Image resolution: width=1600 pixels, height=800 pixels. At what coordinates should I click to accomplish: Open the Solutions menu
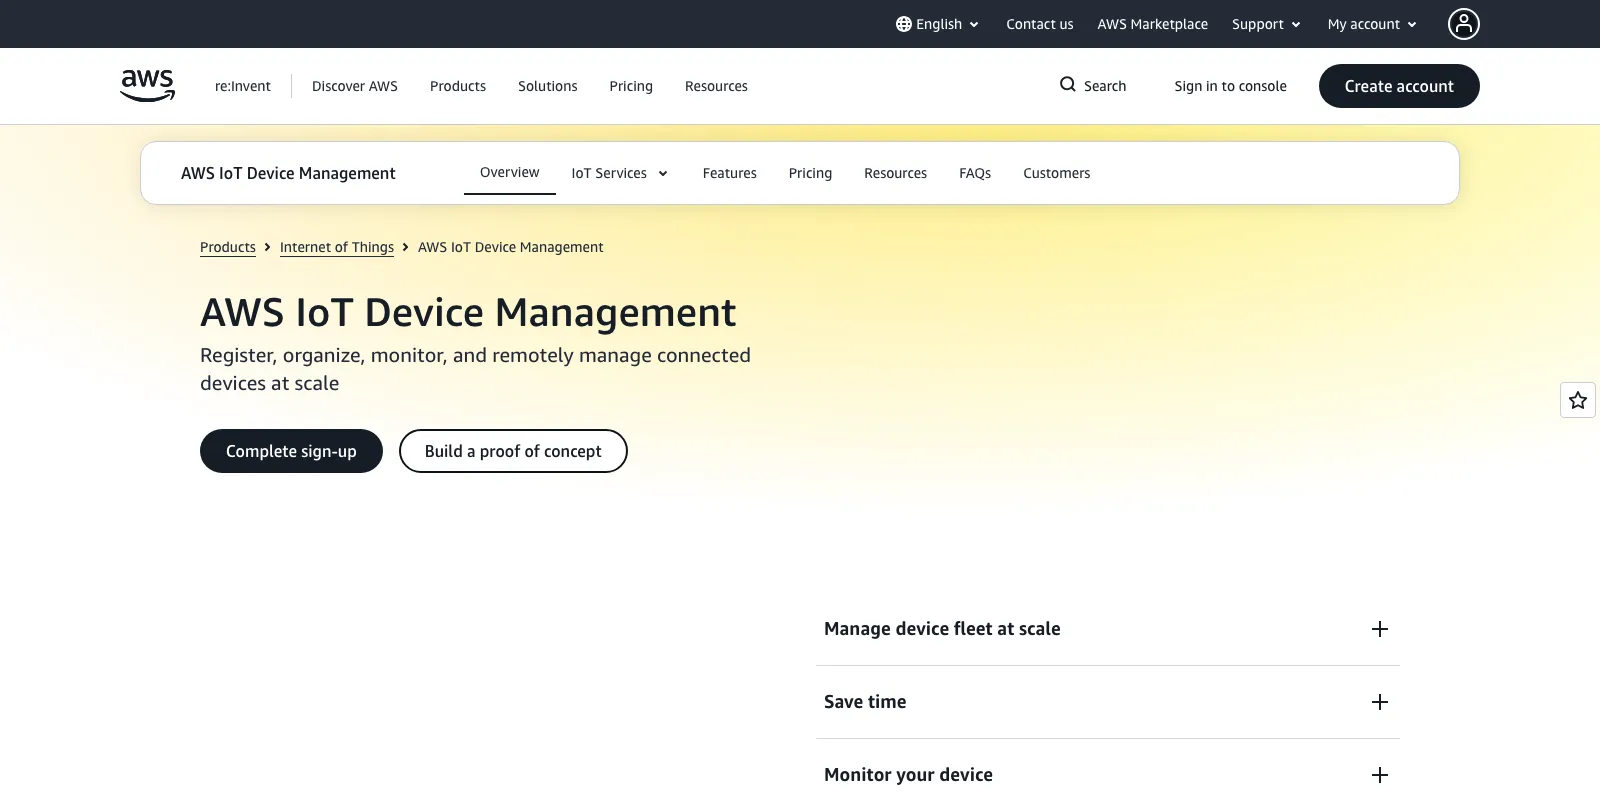tap(548, 86)
